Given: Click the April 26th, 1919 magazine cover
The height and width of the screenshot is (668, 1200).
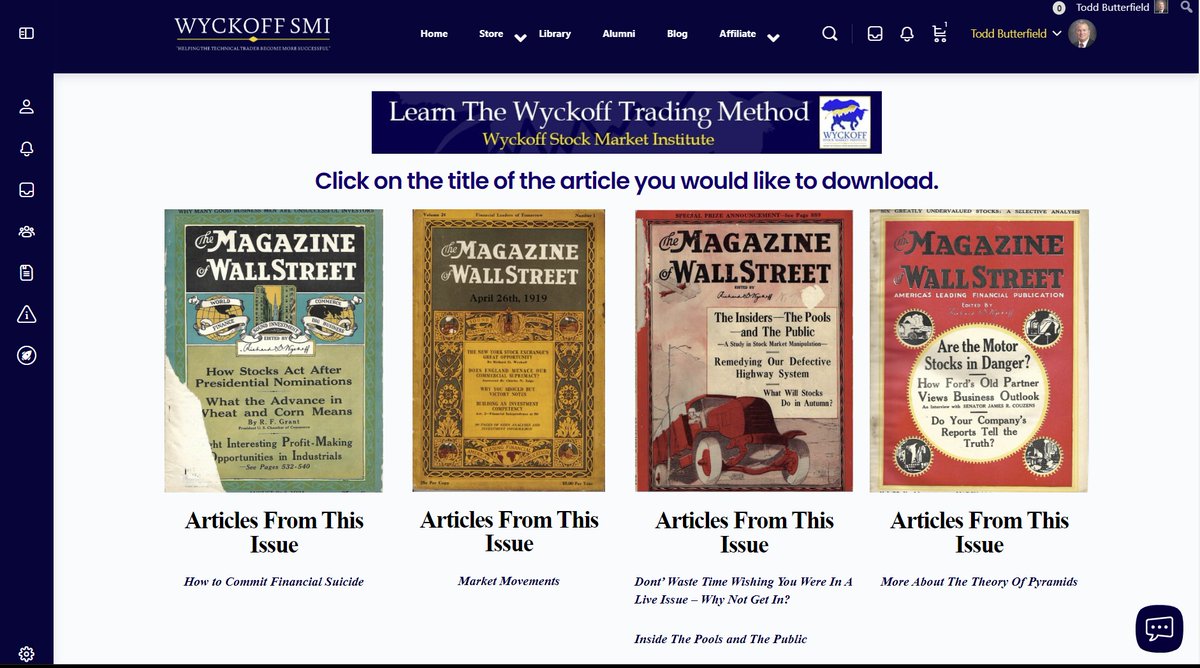Looking at the screenshot, I should 509,350.
